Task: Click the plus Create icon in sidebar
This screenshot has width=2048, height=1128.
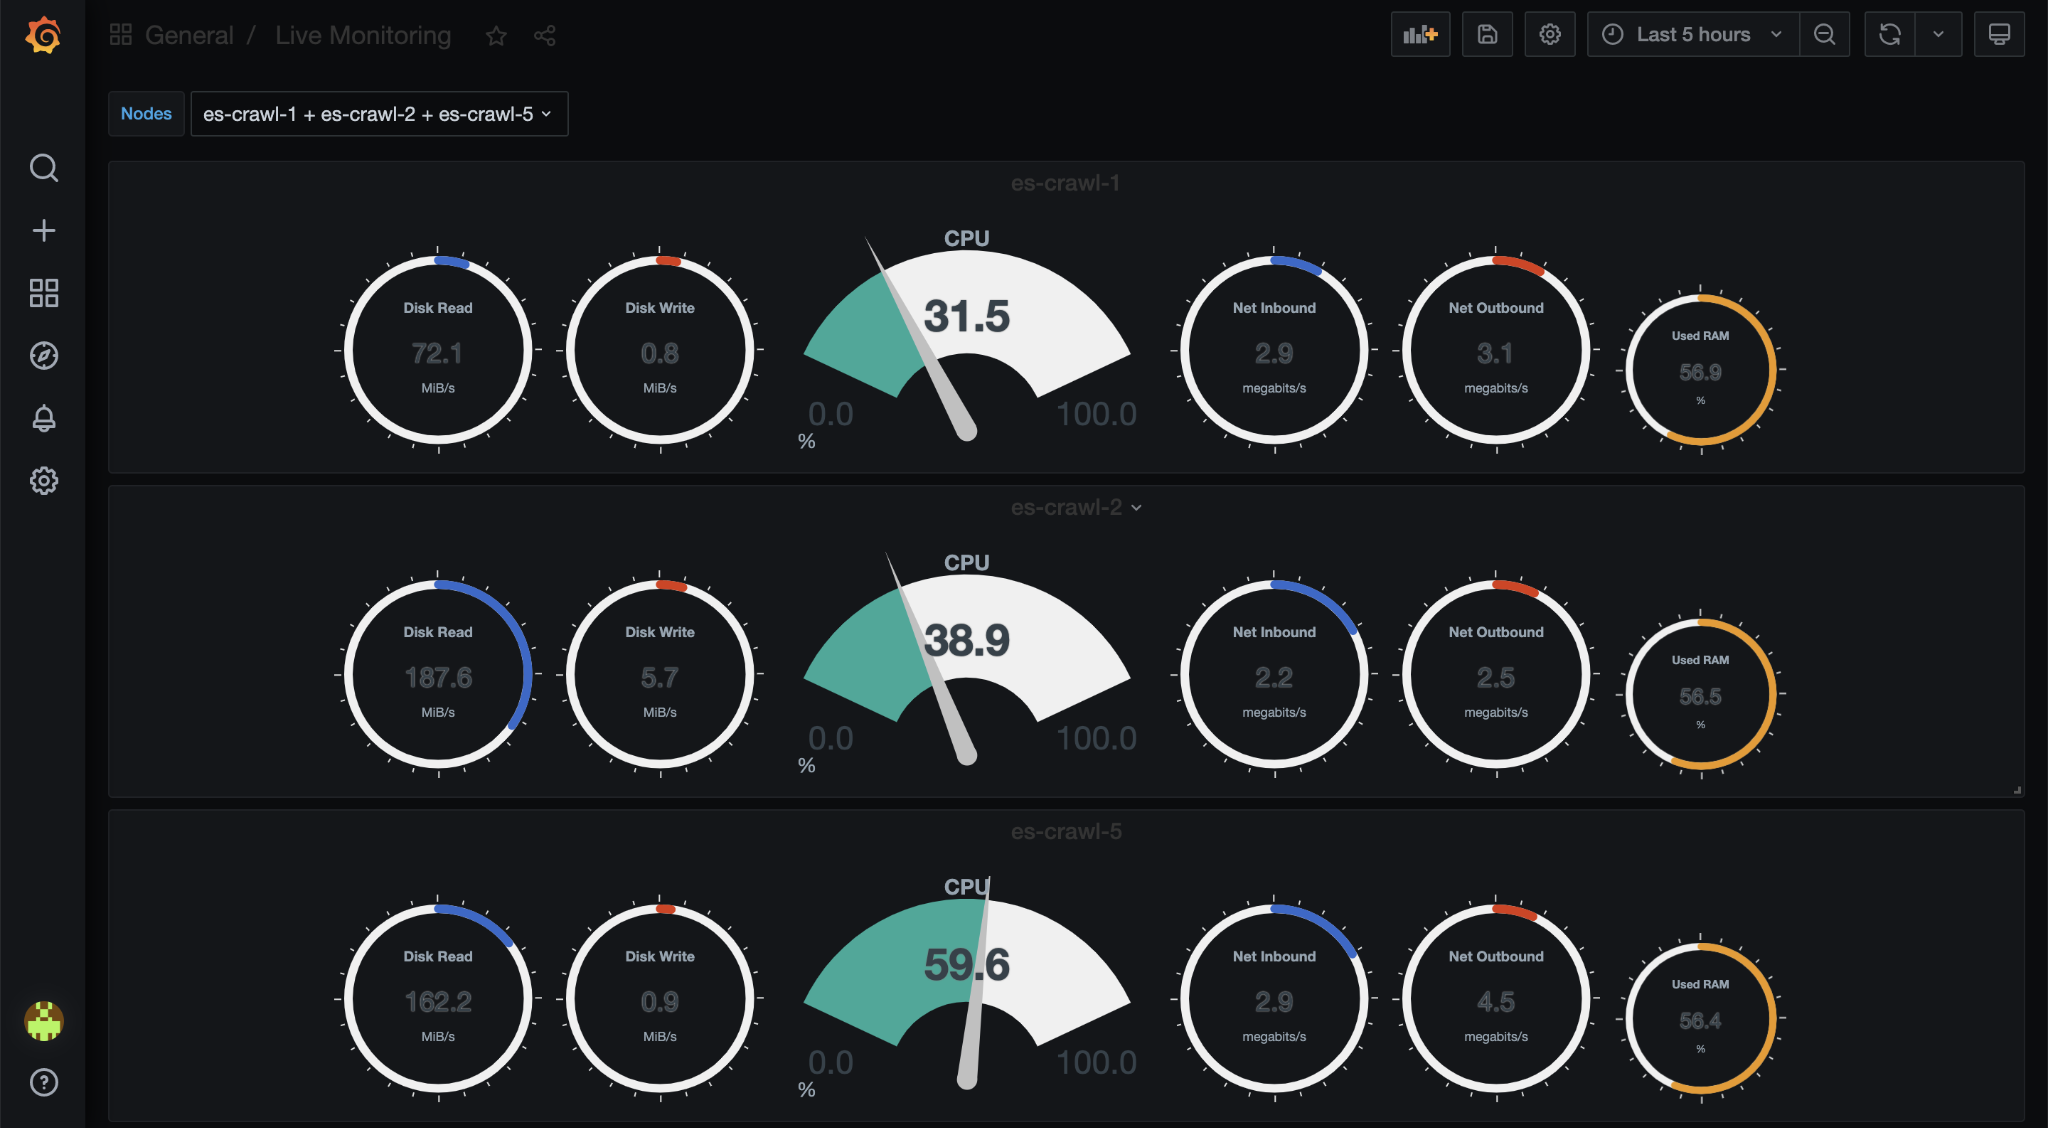Action: pyautogui.click(x=43, y=231)
